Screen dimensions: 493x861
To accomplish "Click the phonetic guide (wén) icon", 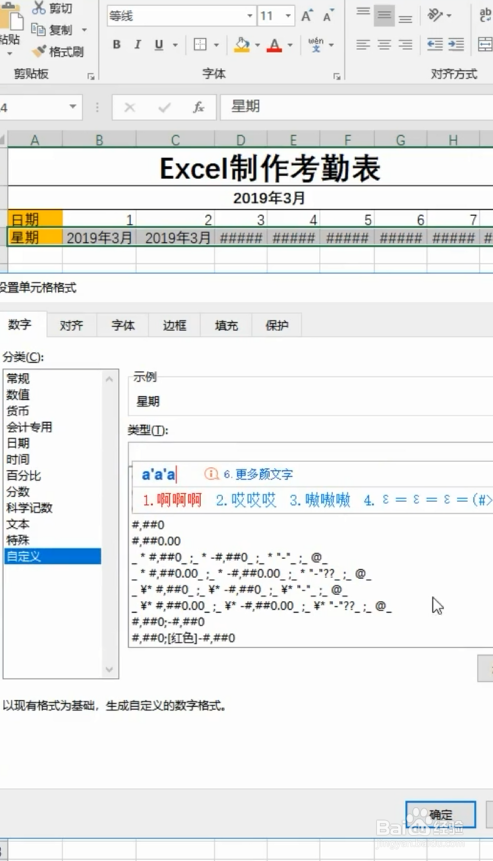I will pos(316,44).
